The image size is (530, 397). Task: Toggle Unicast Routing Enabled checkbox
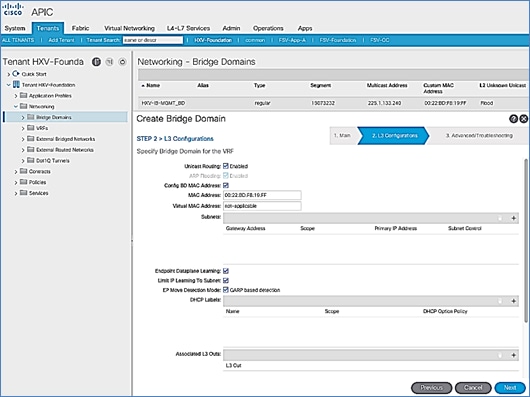(x=226, y=166)
